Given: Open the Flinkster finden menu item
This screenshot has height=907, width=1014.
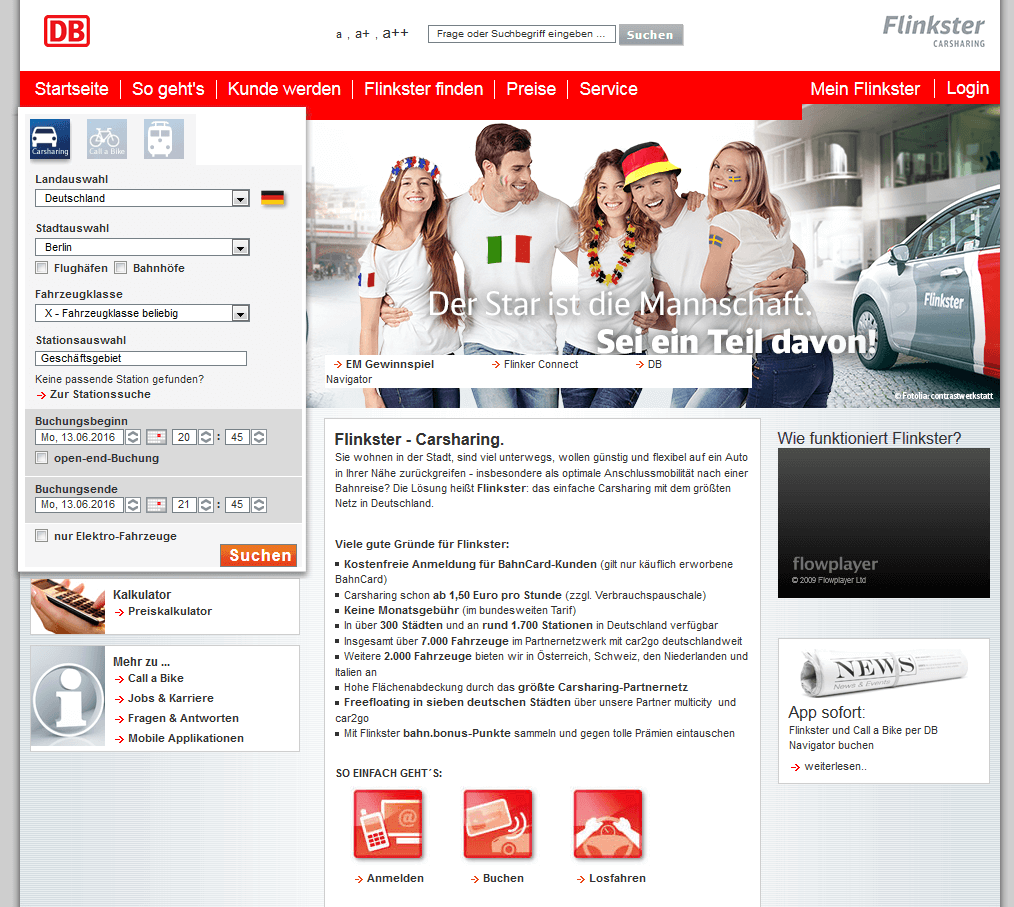Looking at the screenshot, I should (424, 89).
